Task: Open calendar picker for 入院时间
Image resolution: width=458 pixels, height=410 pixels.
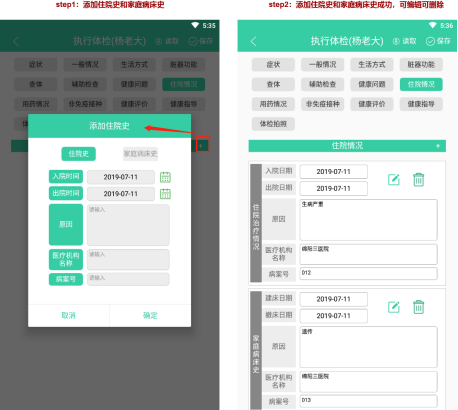Action: (x=165, y=177)
